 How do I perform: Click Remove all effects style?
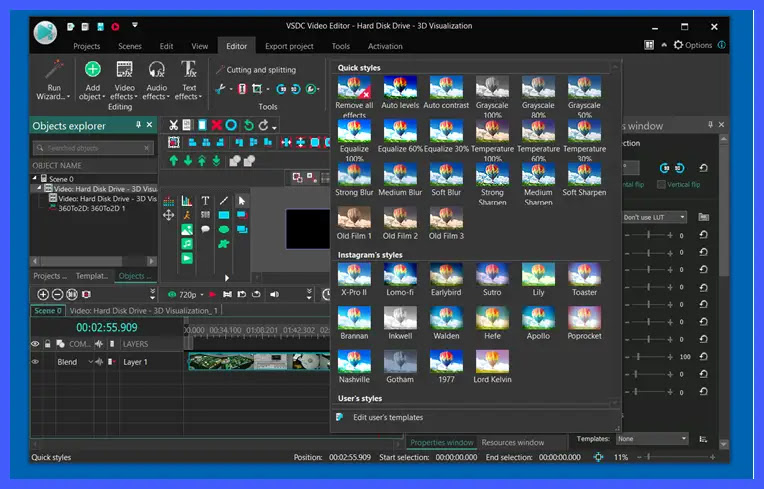coord(354,97)
